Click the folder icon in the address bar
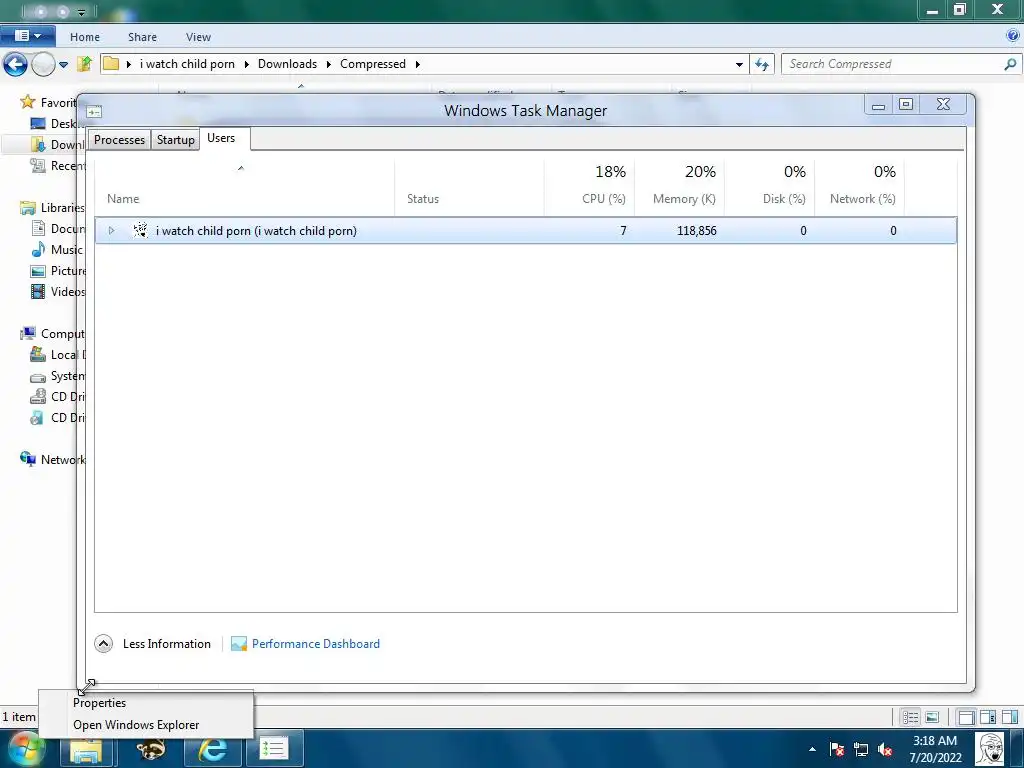This screenshot has width=1024, height=768. click(x=111, y=63)
